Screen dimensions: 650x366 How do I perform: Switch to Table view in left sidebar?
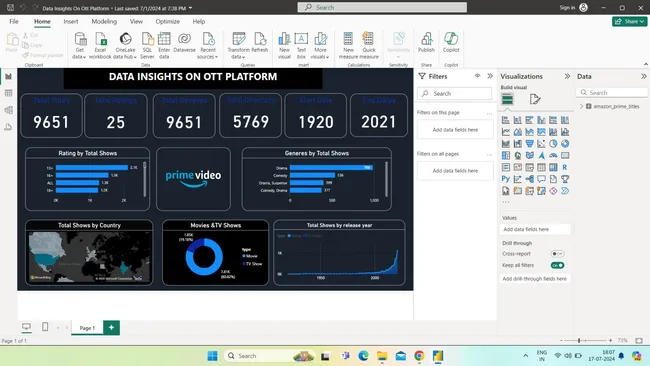coord(8,93)
